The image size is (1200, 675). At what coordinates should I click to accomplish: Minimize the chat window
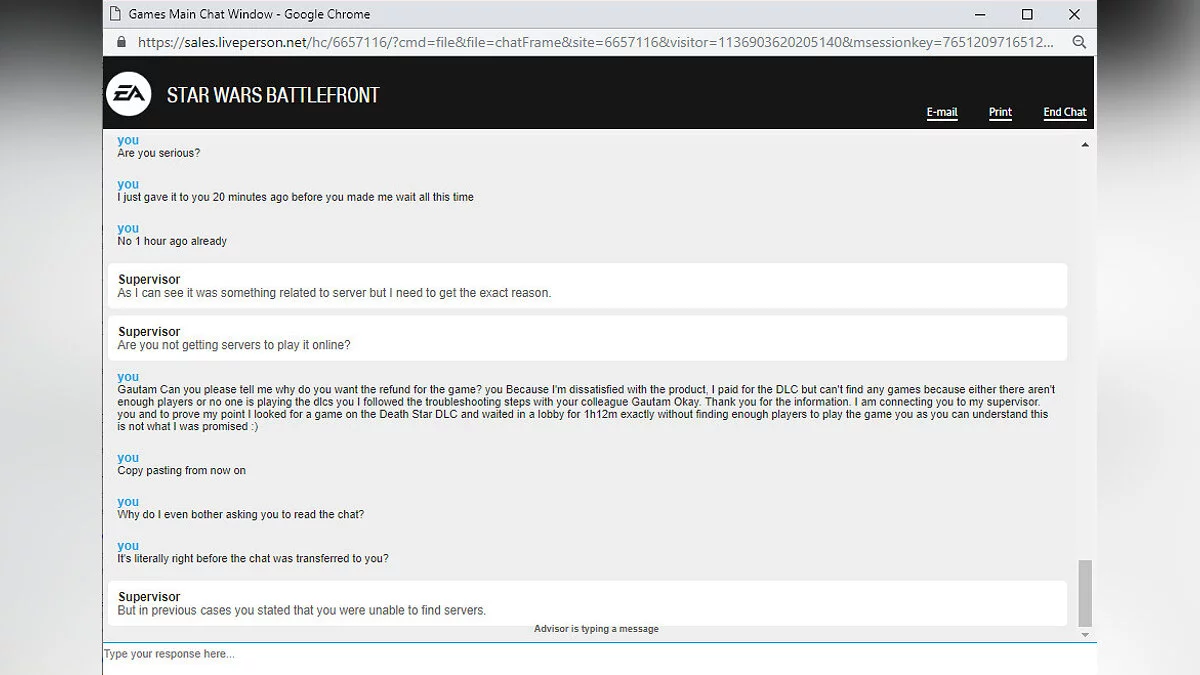[979, 14]
